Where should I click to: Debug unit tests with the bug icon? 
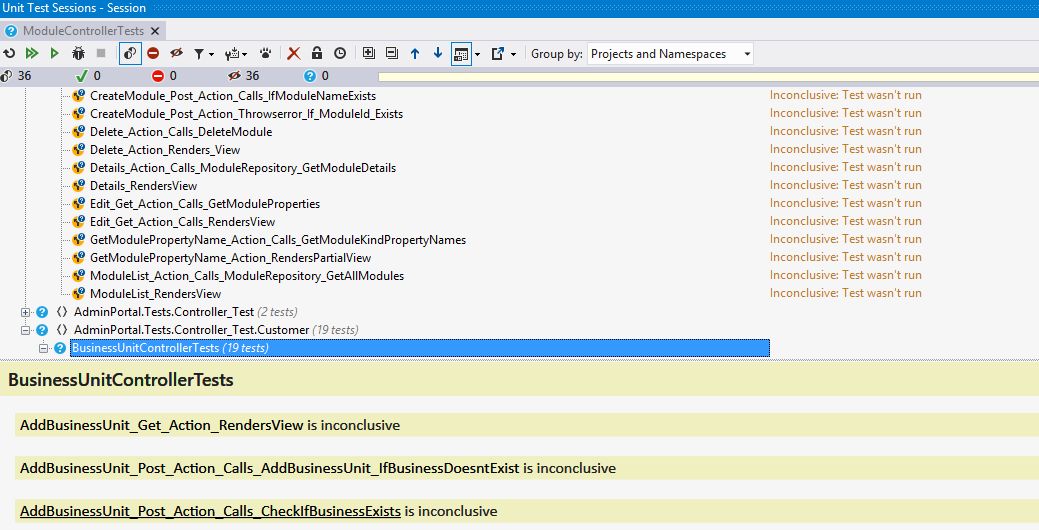pos(78,54)
